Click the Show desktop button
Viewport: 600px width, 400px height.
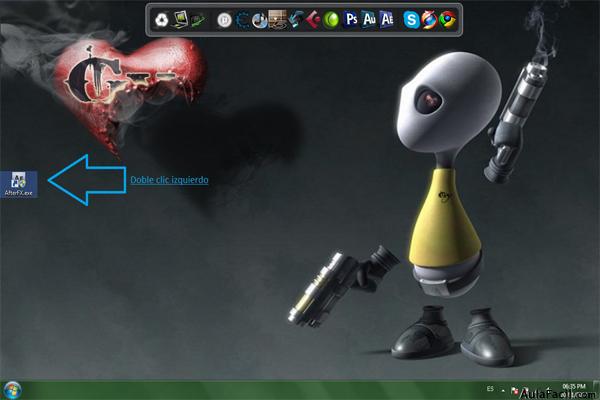(596, 390)
